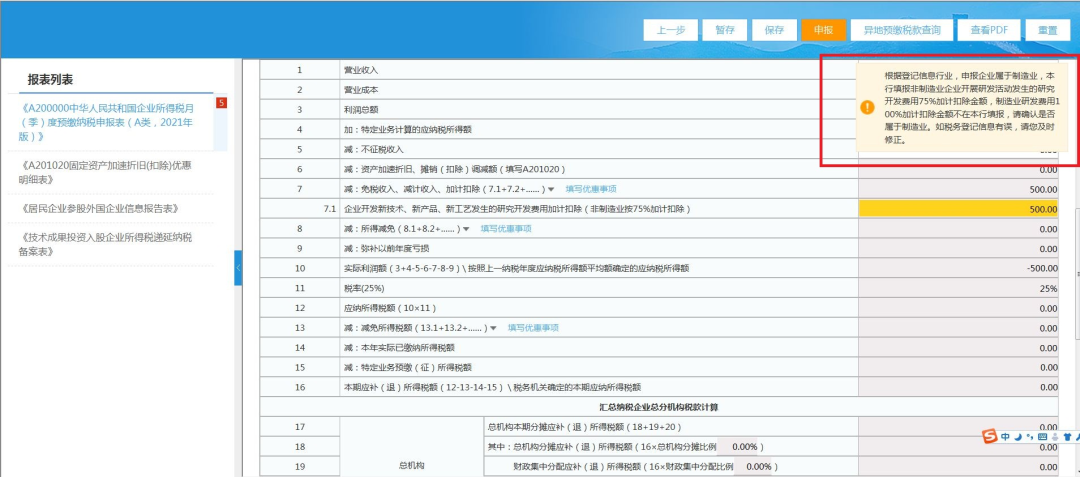Screen dimensions: 1080x477
Task: Switch punctuation mode on the Sogou bar
Action: coord(1030,436)
